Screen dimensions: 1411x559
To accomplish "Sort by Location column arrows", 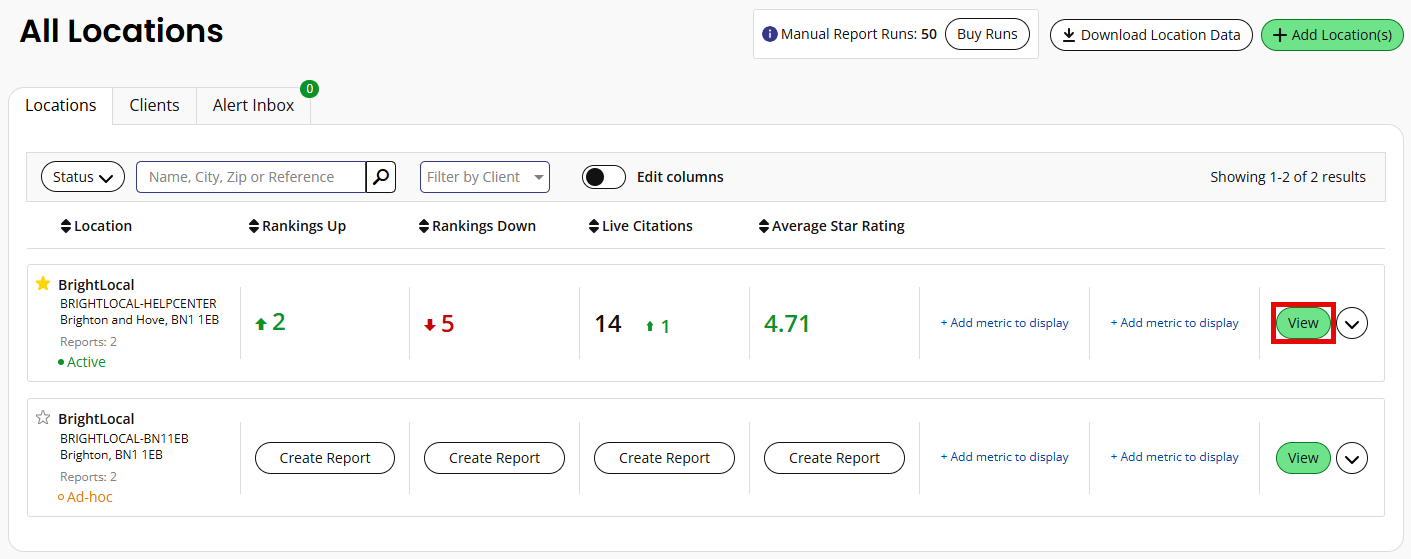I will [x=67, y=226].
